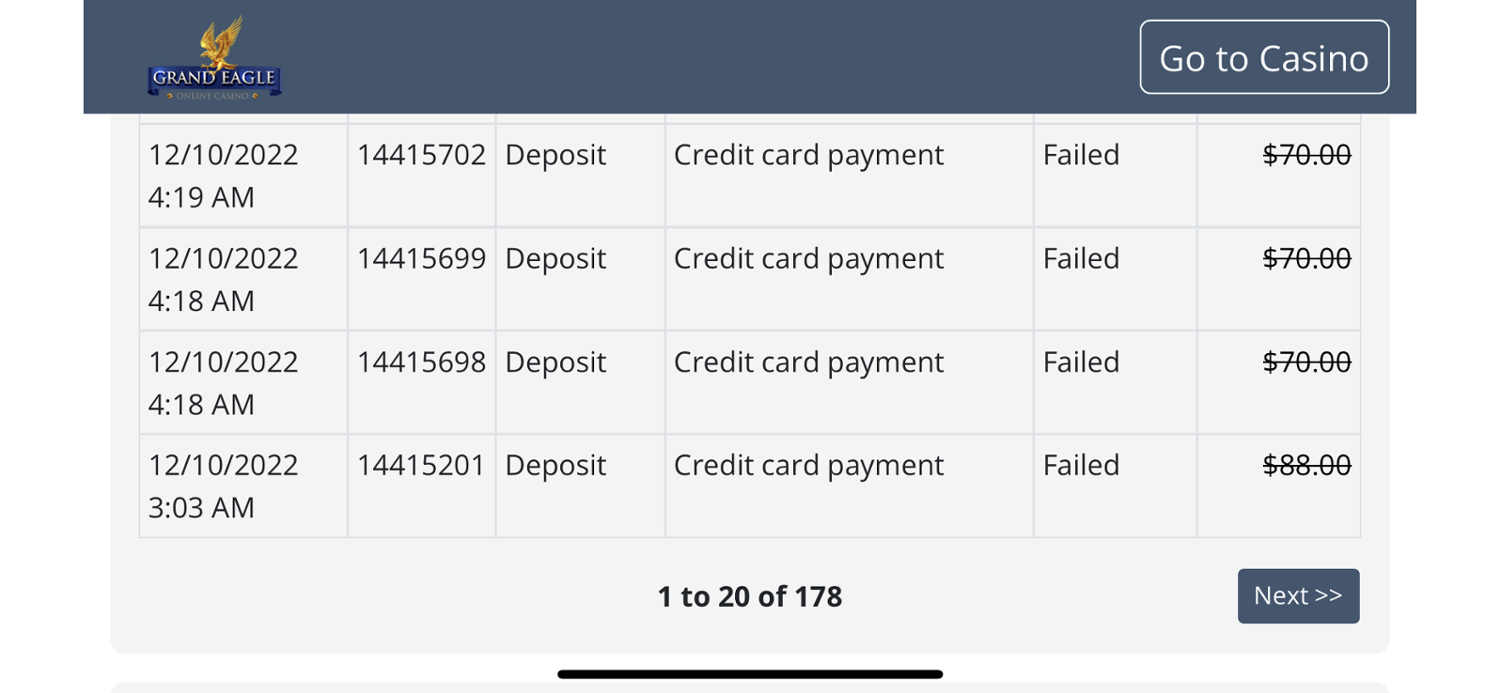This screenshot has width=1500, height=693.
Task: Click the Deposit type of transaction 14415698
Action: 555,362
